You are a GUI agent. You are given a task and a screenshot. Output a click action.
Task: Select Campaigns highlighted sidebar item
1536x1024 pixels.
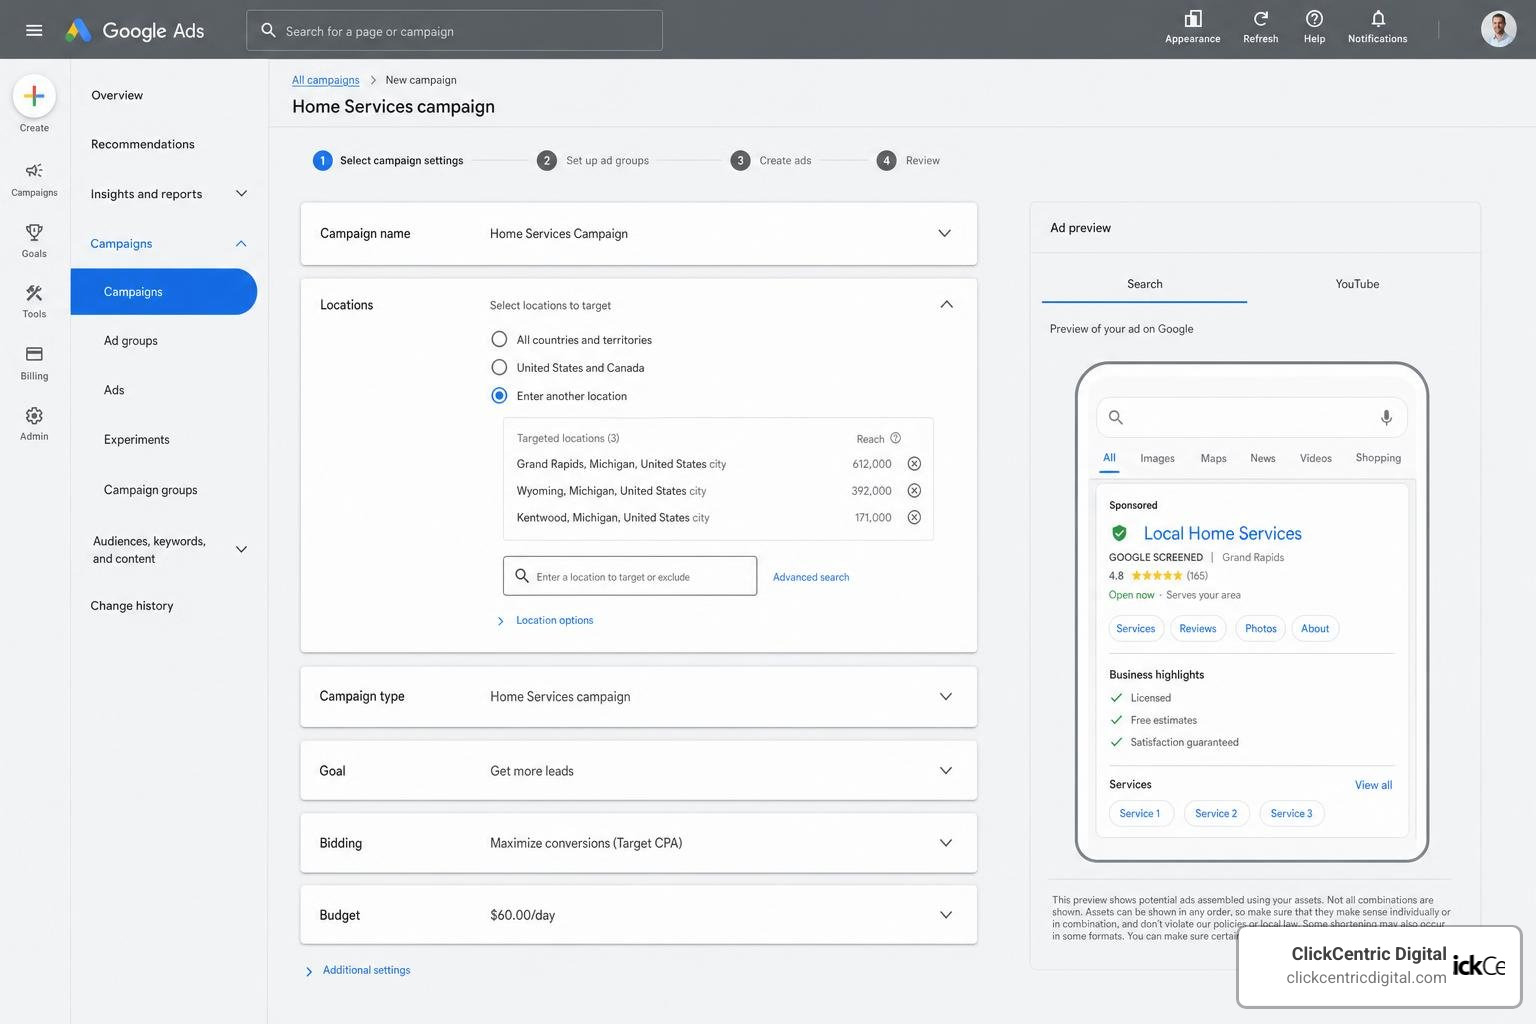click(x=164, y=292)
